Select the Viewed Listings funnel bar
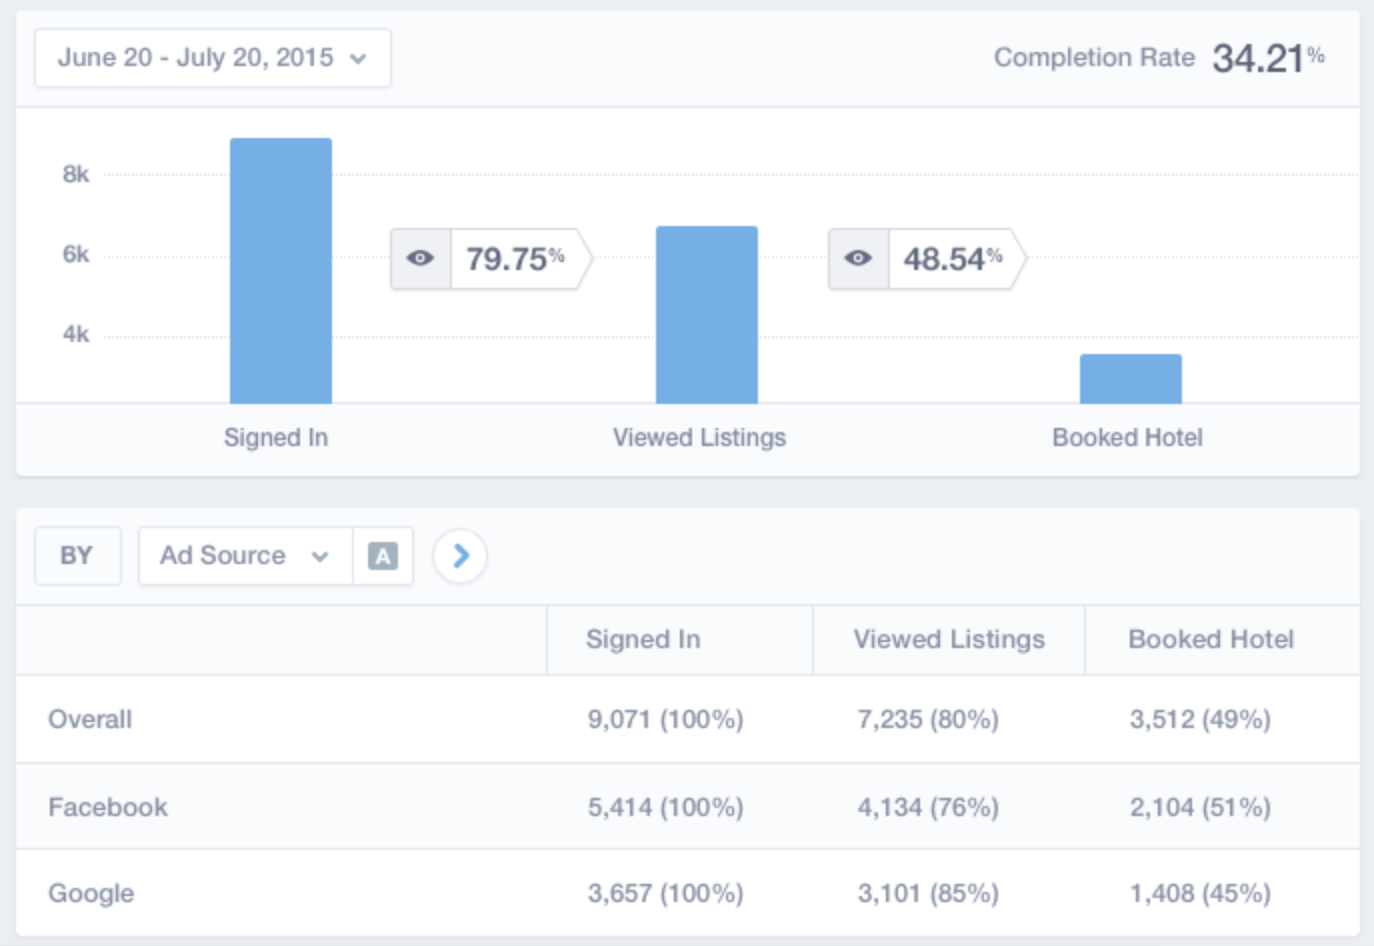Image resolution: width=1374 pixels, height=946 pixels. [x=707, y=315]
